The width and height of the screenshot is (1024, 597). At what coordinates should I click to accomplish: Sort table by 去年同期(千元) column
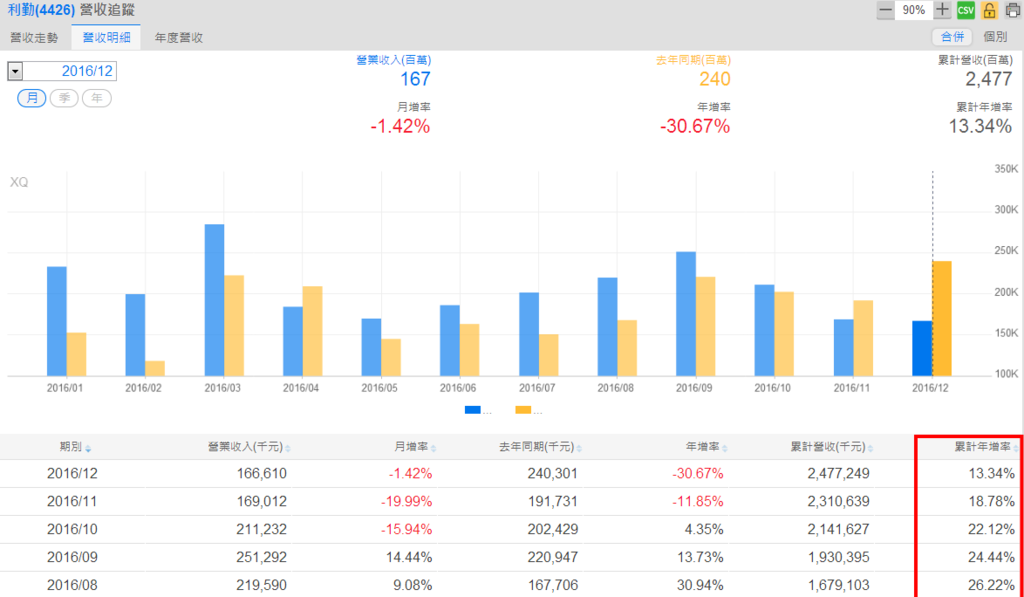(541, 447)
